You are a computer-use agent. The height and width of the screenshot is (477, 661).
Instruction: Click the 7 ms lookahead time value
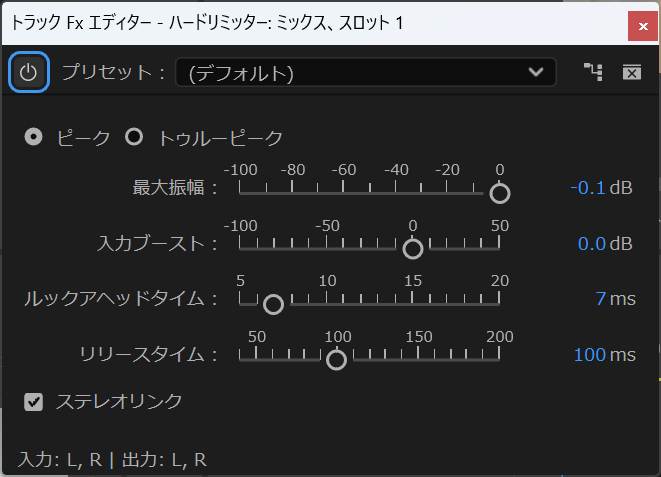[600, 299]
